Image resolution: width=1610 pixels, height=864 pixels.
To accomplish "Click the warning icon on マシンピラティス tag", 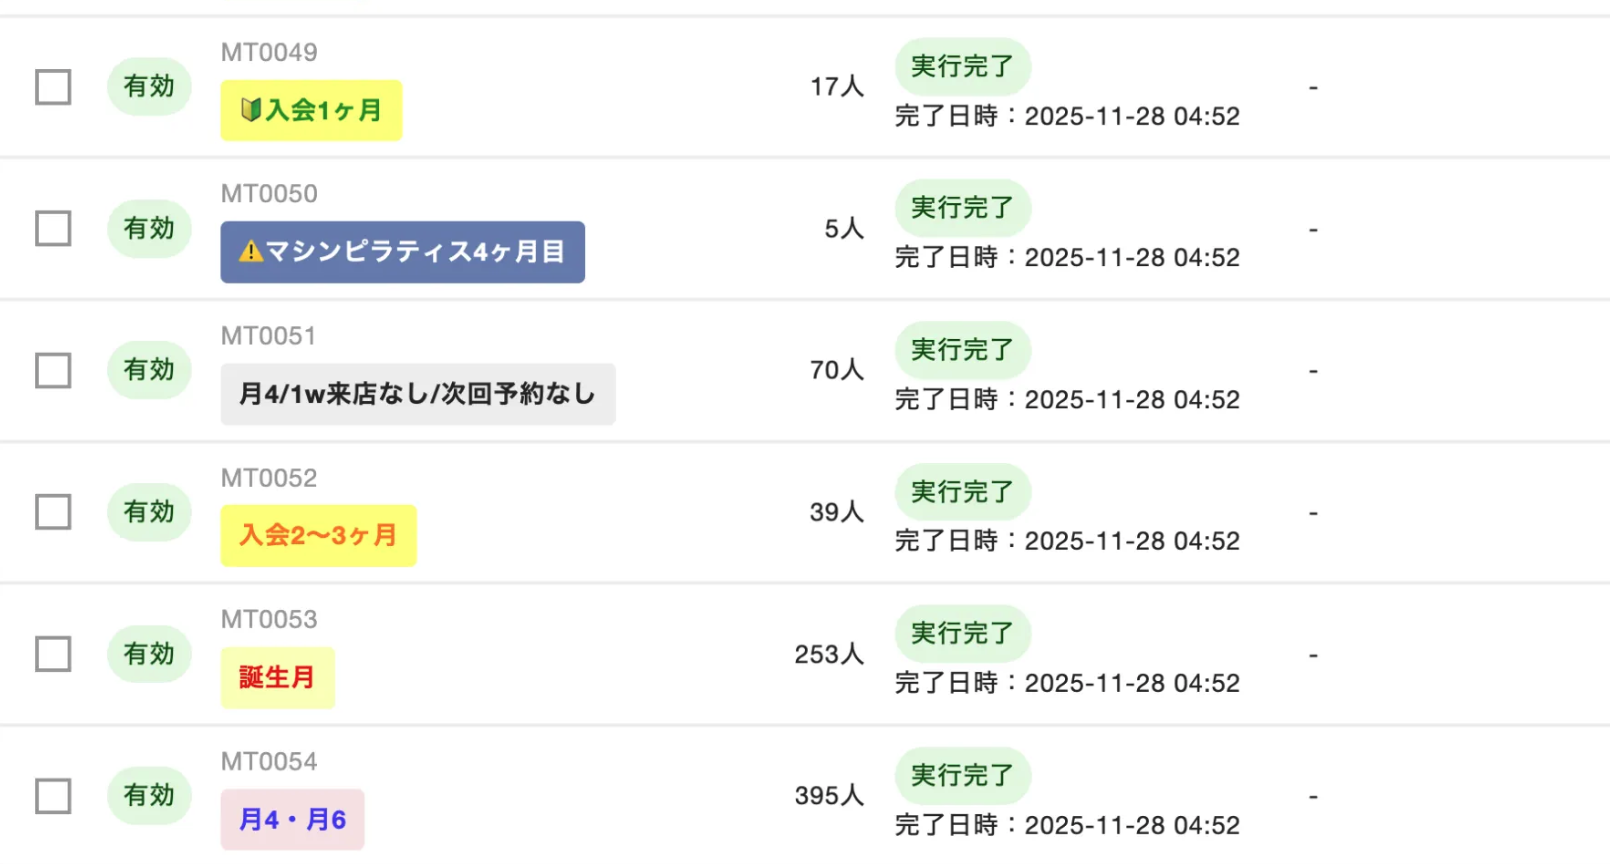I will coord(251,252).
